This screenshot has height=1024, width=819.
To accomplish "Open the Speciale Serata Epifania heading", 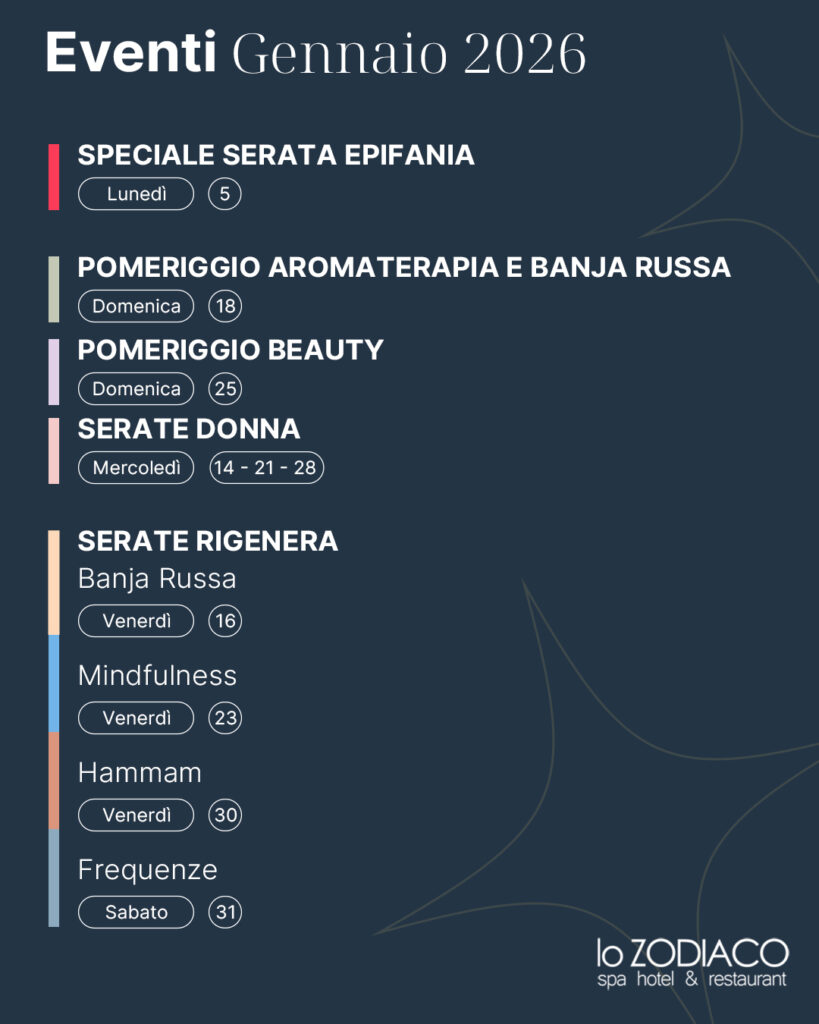I will (276, 155).
